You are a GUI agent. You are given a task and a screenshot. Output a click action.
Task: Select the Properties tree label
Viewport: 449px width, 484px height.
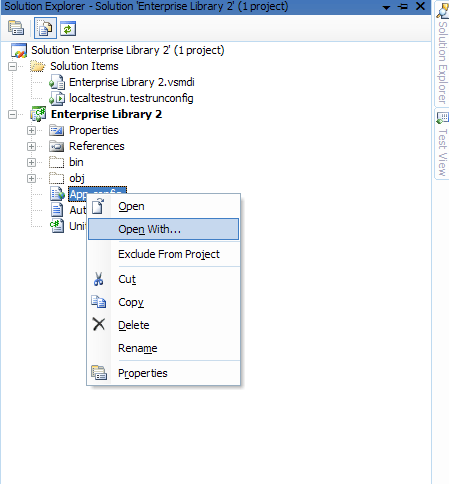click(94, 130)
